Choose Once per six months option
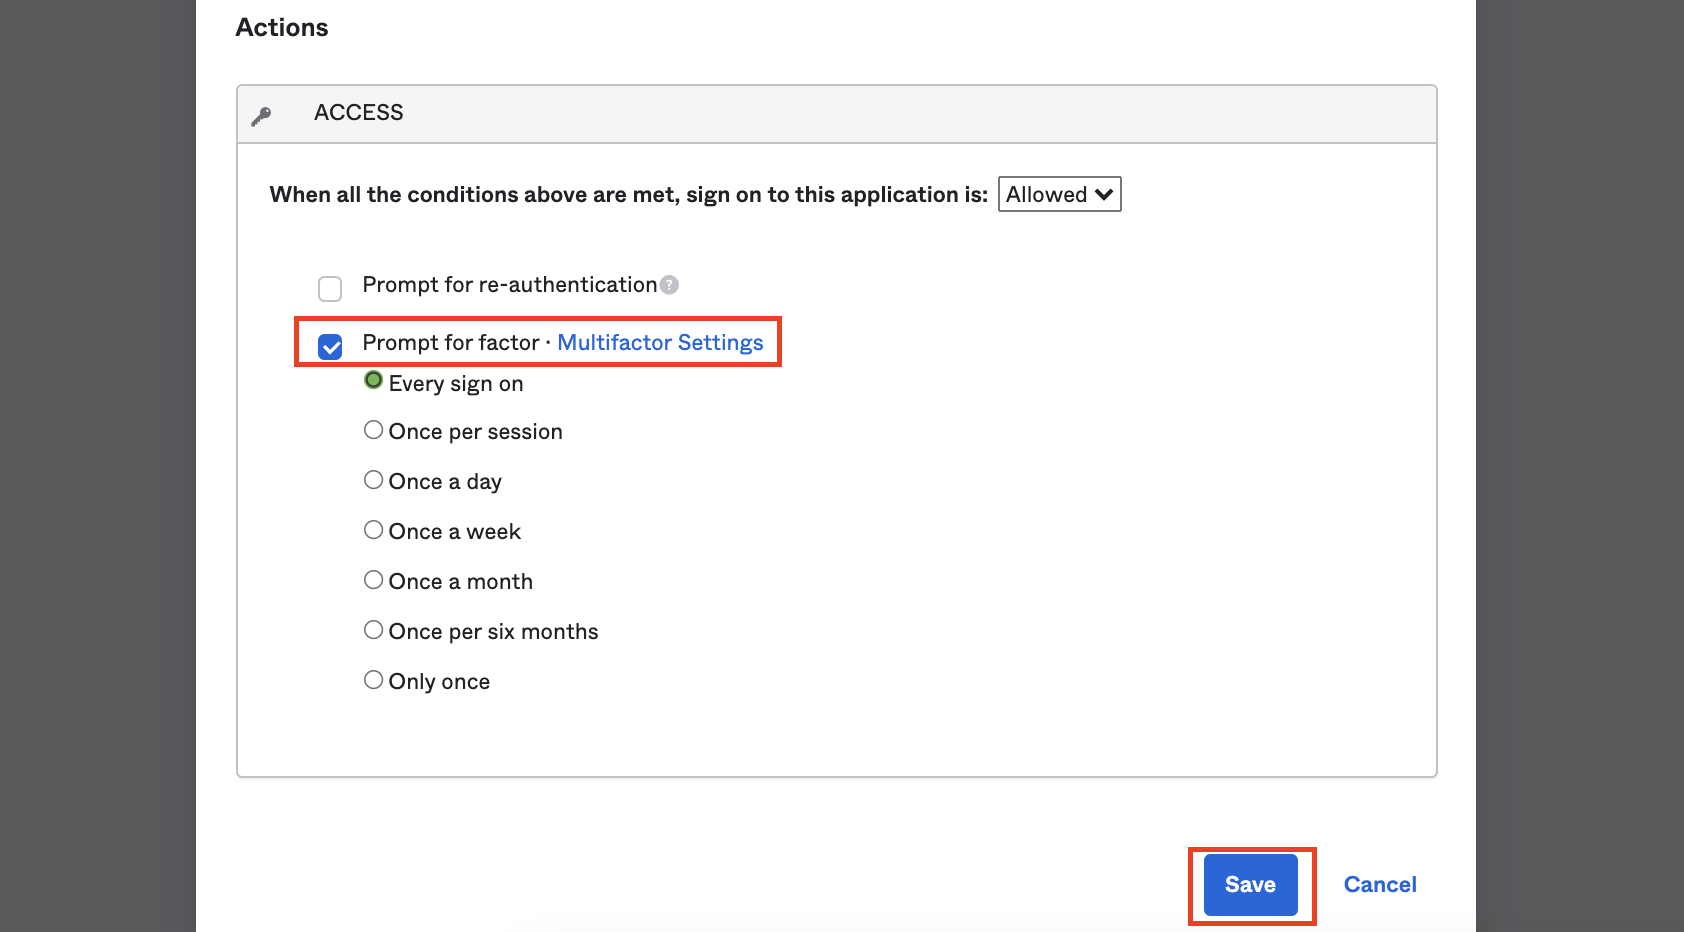 [373, 630]
